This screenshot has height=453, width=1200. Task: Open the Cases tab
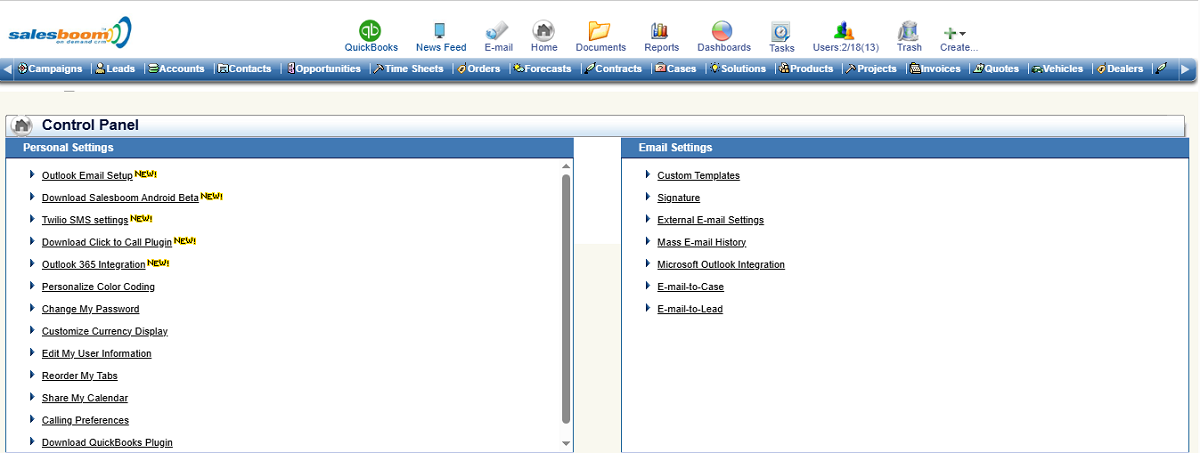click(x=676, y=69)
